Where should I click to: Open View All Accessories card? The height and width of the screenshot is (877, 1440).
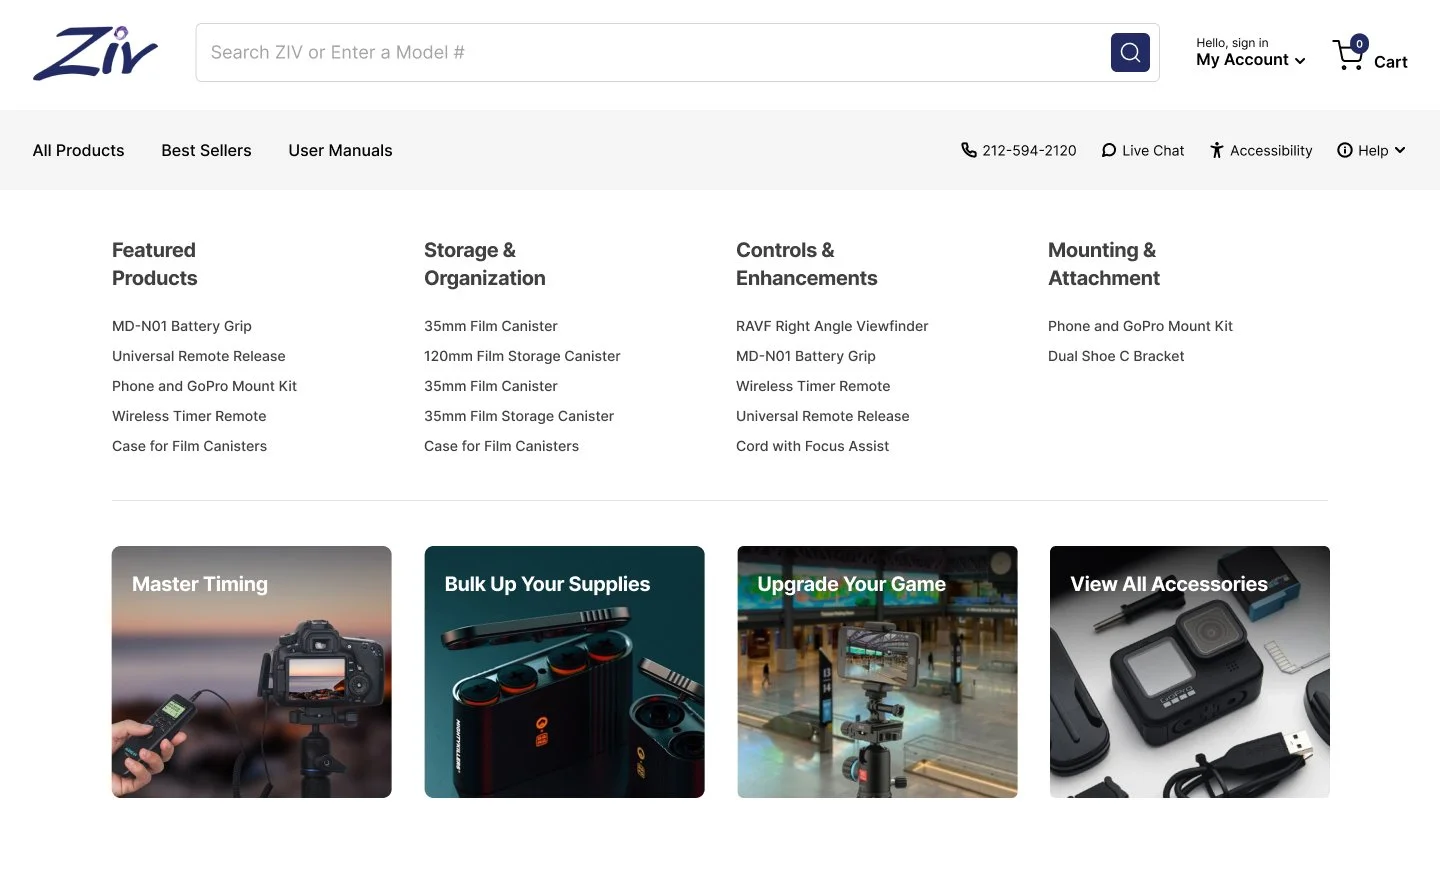[1190, 672]
